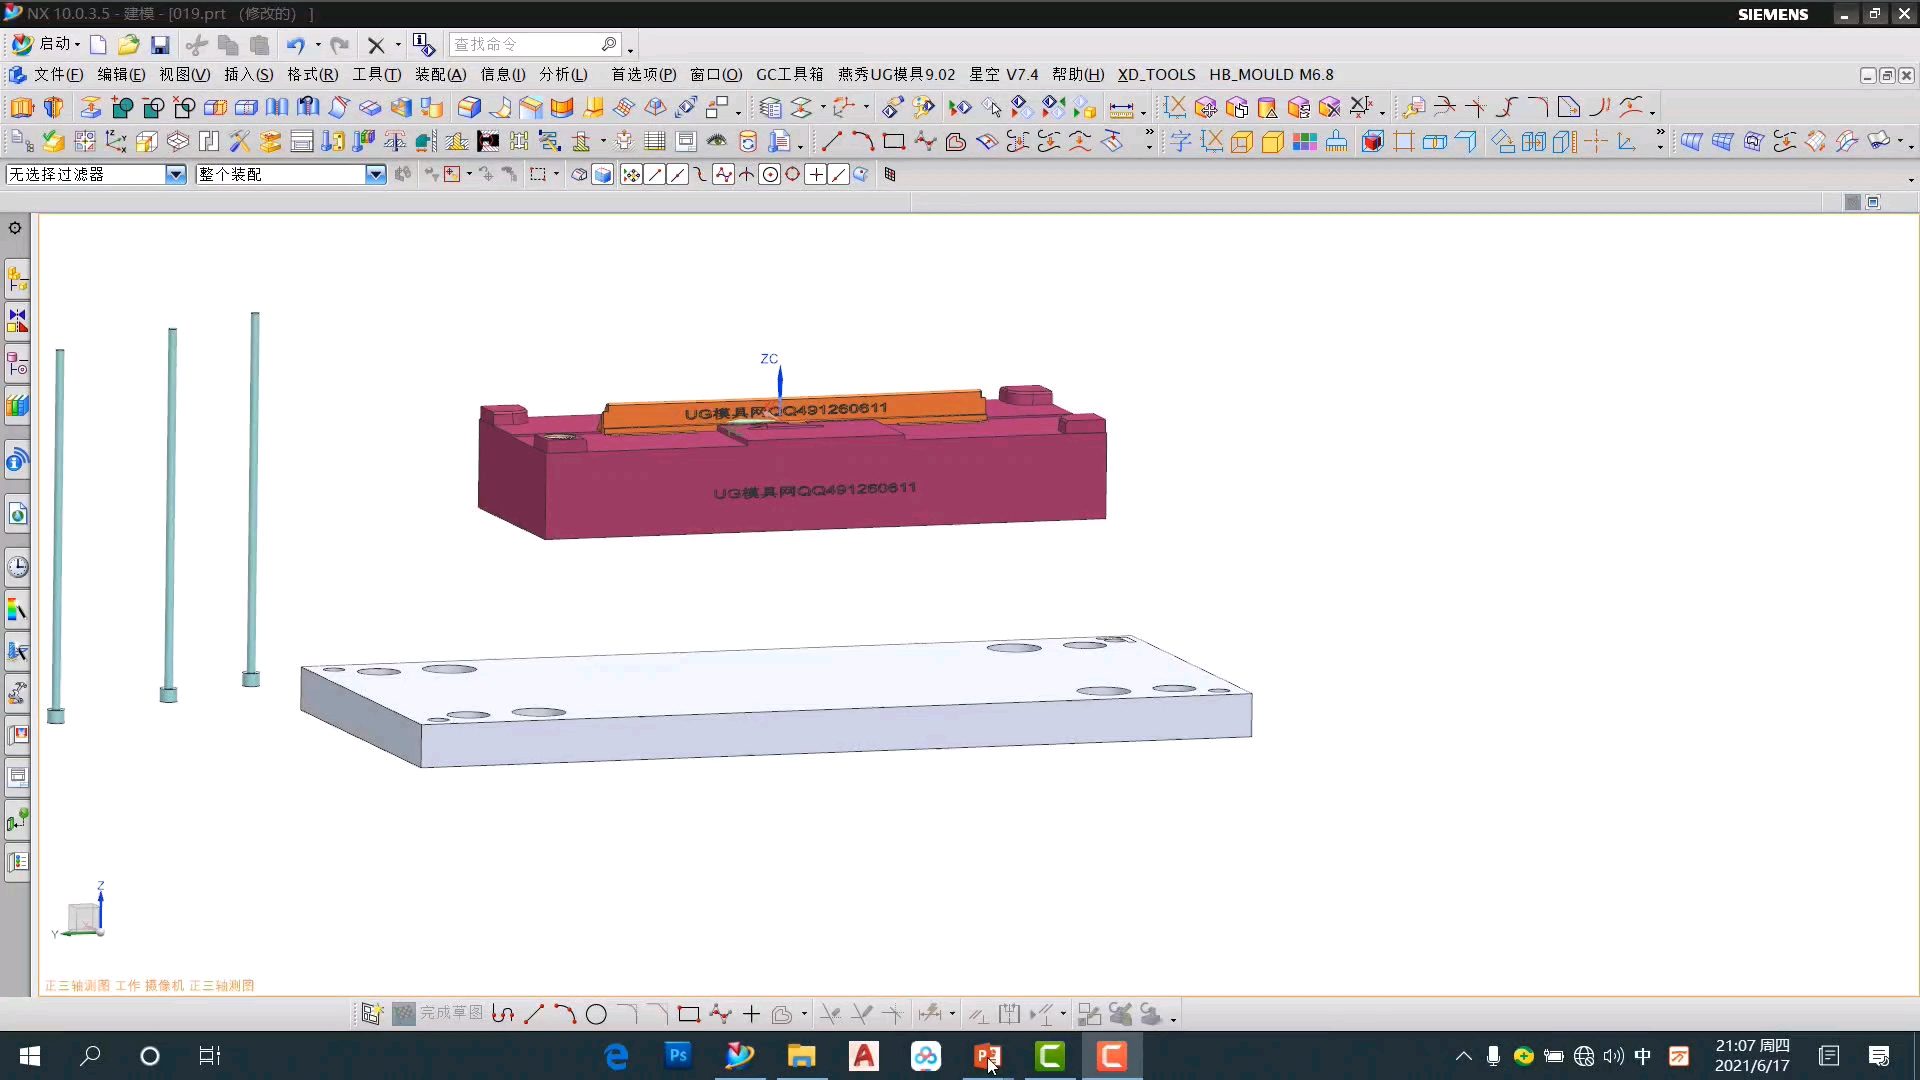1920x1080 pixels.
Task: Open the 文件(F) menu
Action: pos(58,75)
